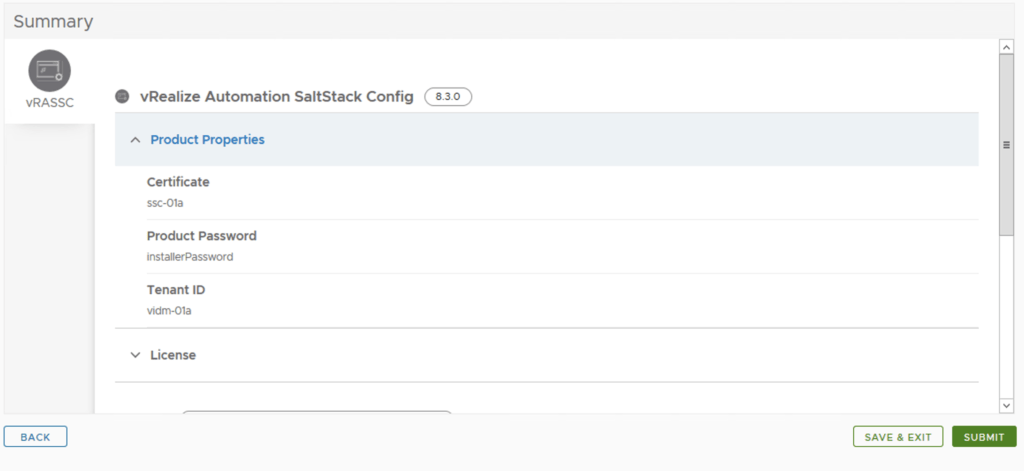Submit the configuration with SUBMIT button
This screenshot has width=1024, height=471.
[984, 437]
